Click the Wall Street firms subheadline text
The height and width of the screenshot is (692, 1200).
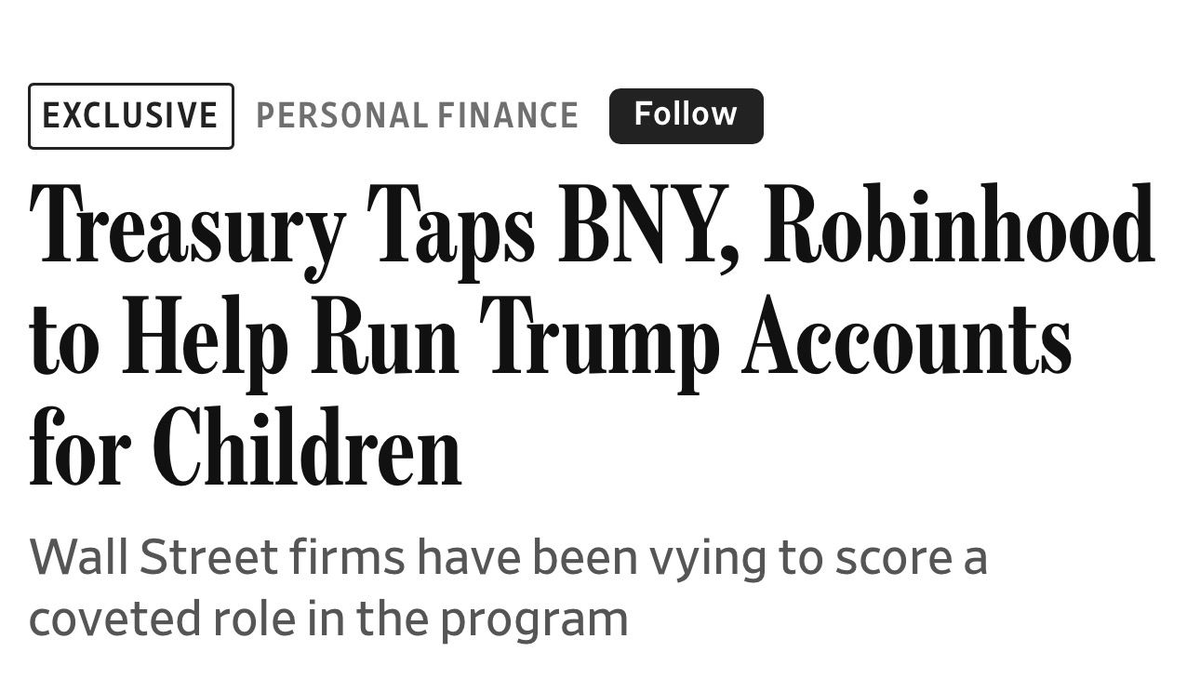507,588
